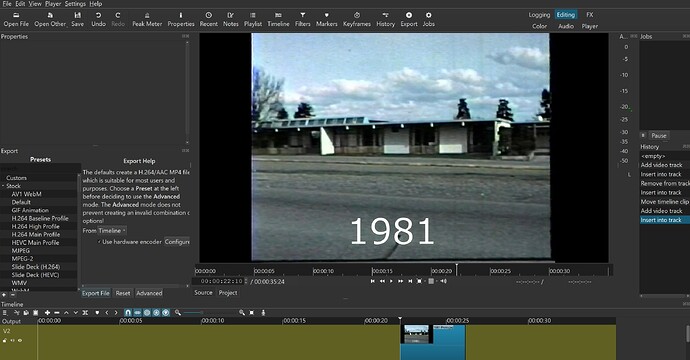The image size is (690, 360).
Task: Select the H.264 High Profile preset
Action: pyautogui.click(x=36, y=226)
